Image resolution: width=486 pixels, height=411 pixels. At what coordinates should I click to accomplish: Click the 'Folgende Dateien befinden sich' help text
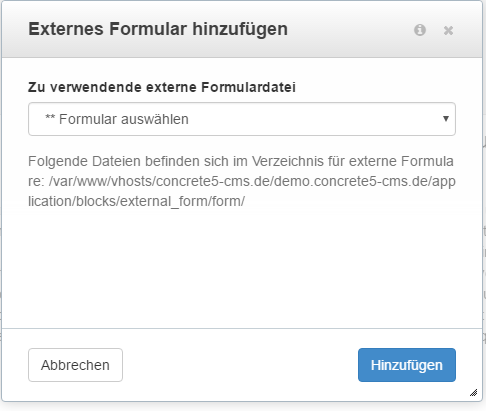(137, 161)
